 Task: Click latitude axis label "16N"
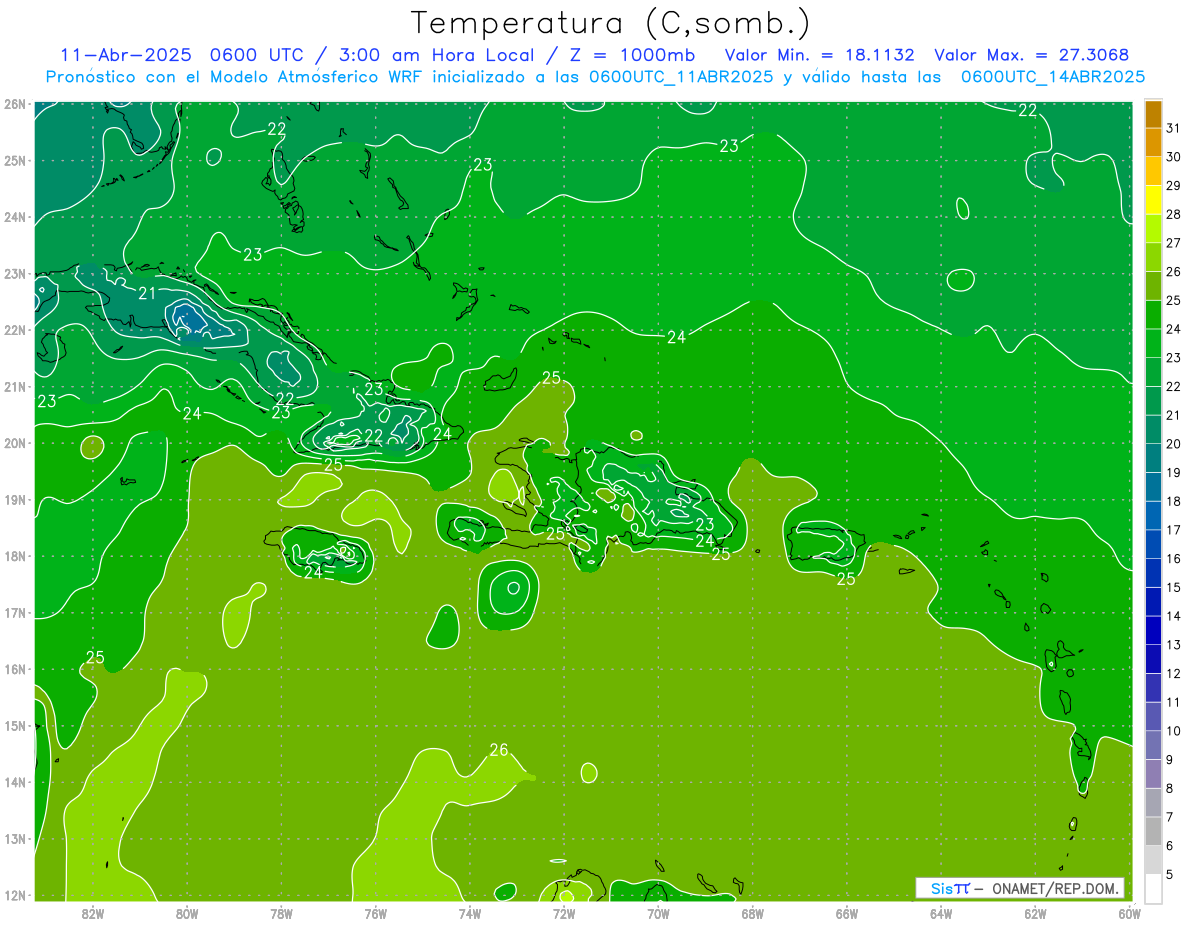pyautogui.click(x=15, y=669)
